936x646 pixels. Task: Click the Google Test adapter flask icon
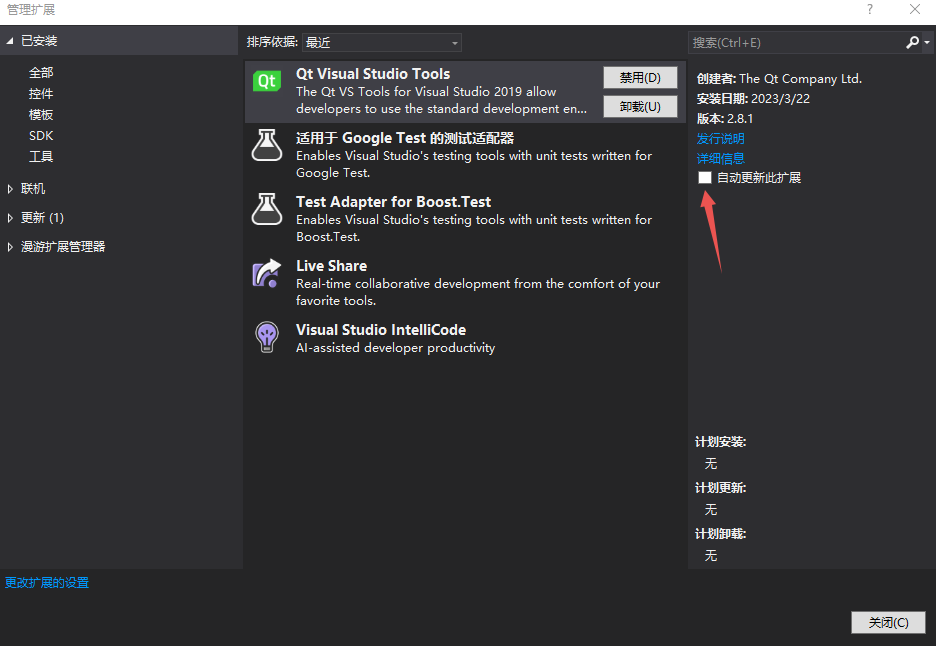tap(266, 144)
